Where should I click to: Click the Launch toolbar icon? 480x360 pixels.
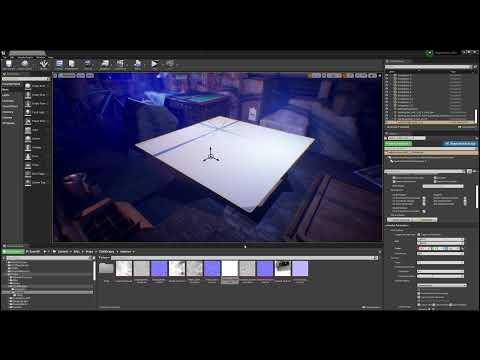[170, 64]
